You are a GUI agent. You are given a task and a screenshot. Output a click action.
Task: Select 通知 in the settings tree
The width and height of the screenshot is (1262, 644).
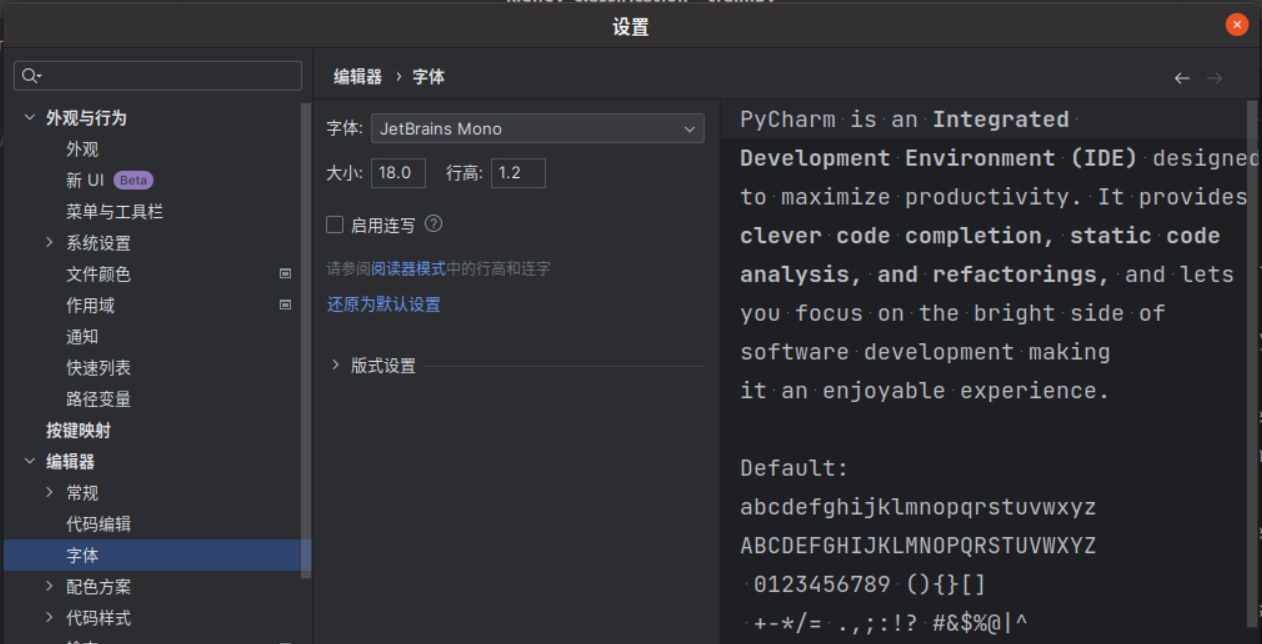[x=81, y=336]
